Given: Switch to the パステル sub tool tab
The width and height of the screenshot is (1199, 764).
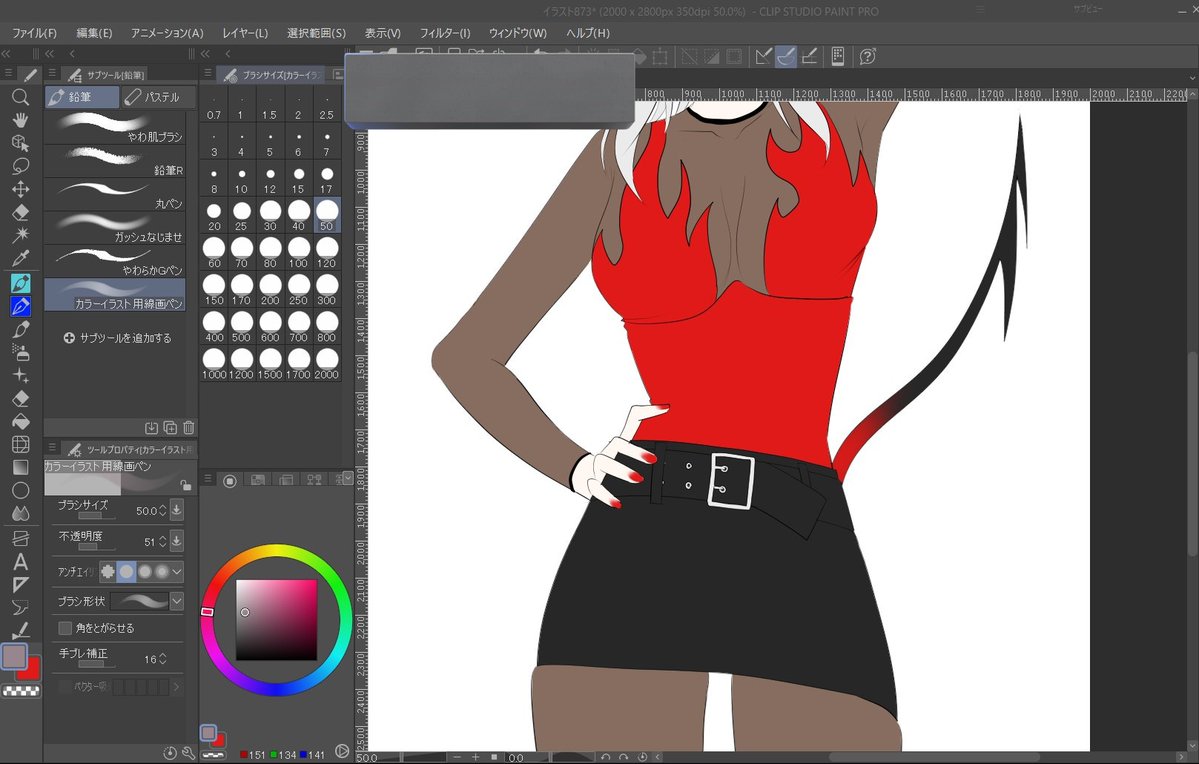Looking at the screenshot, I should (159, 97).
